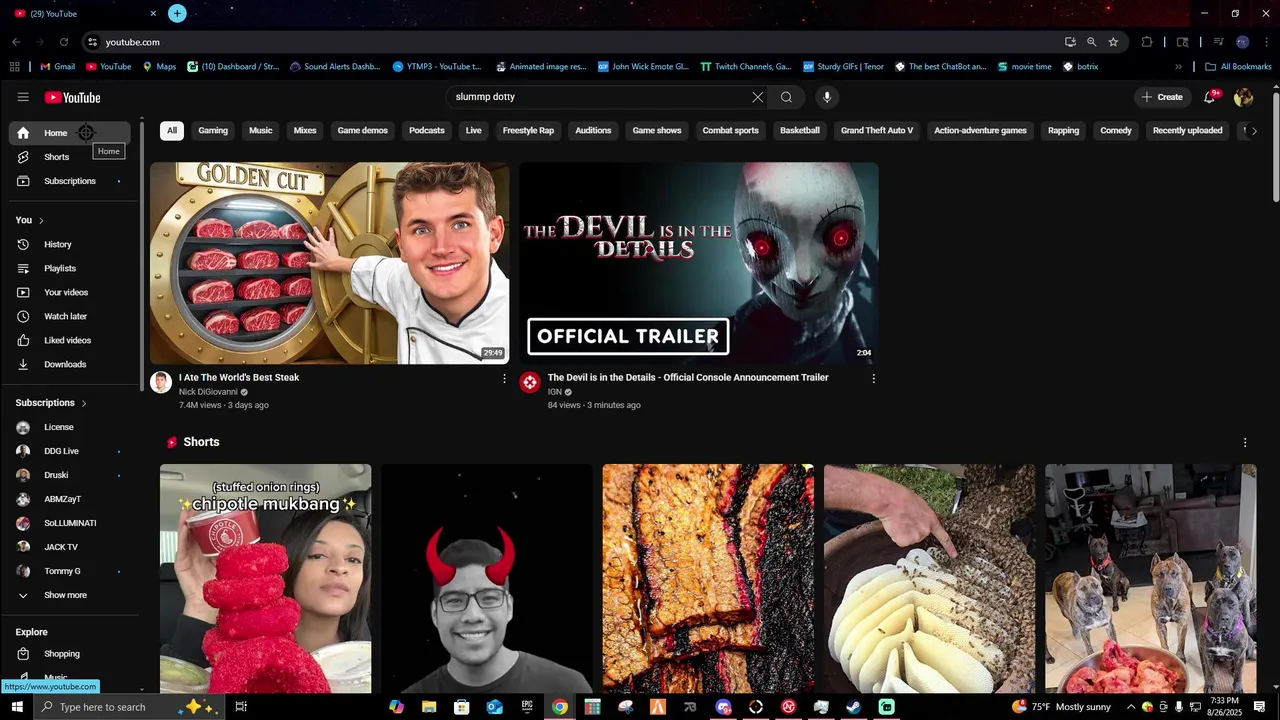Select the All filter chip

pos(172,131)
